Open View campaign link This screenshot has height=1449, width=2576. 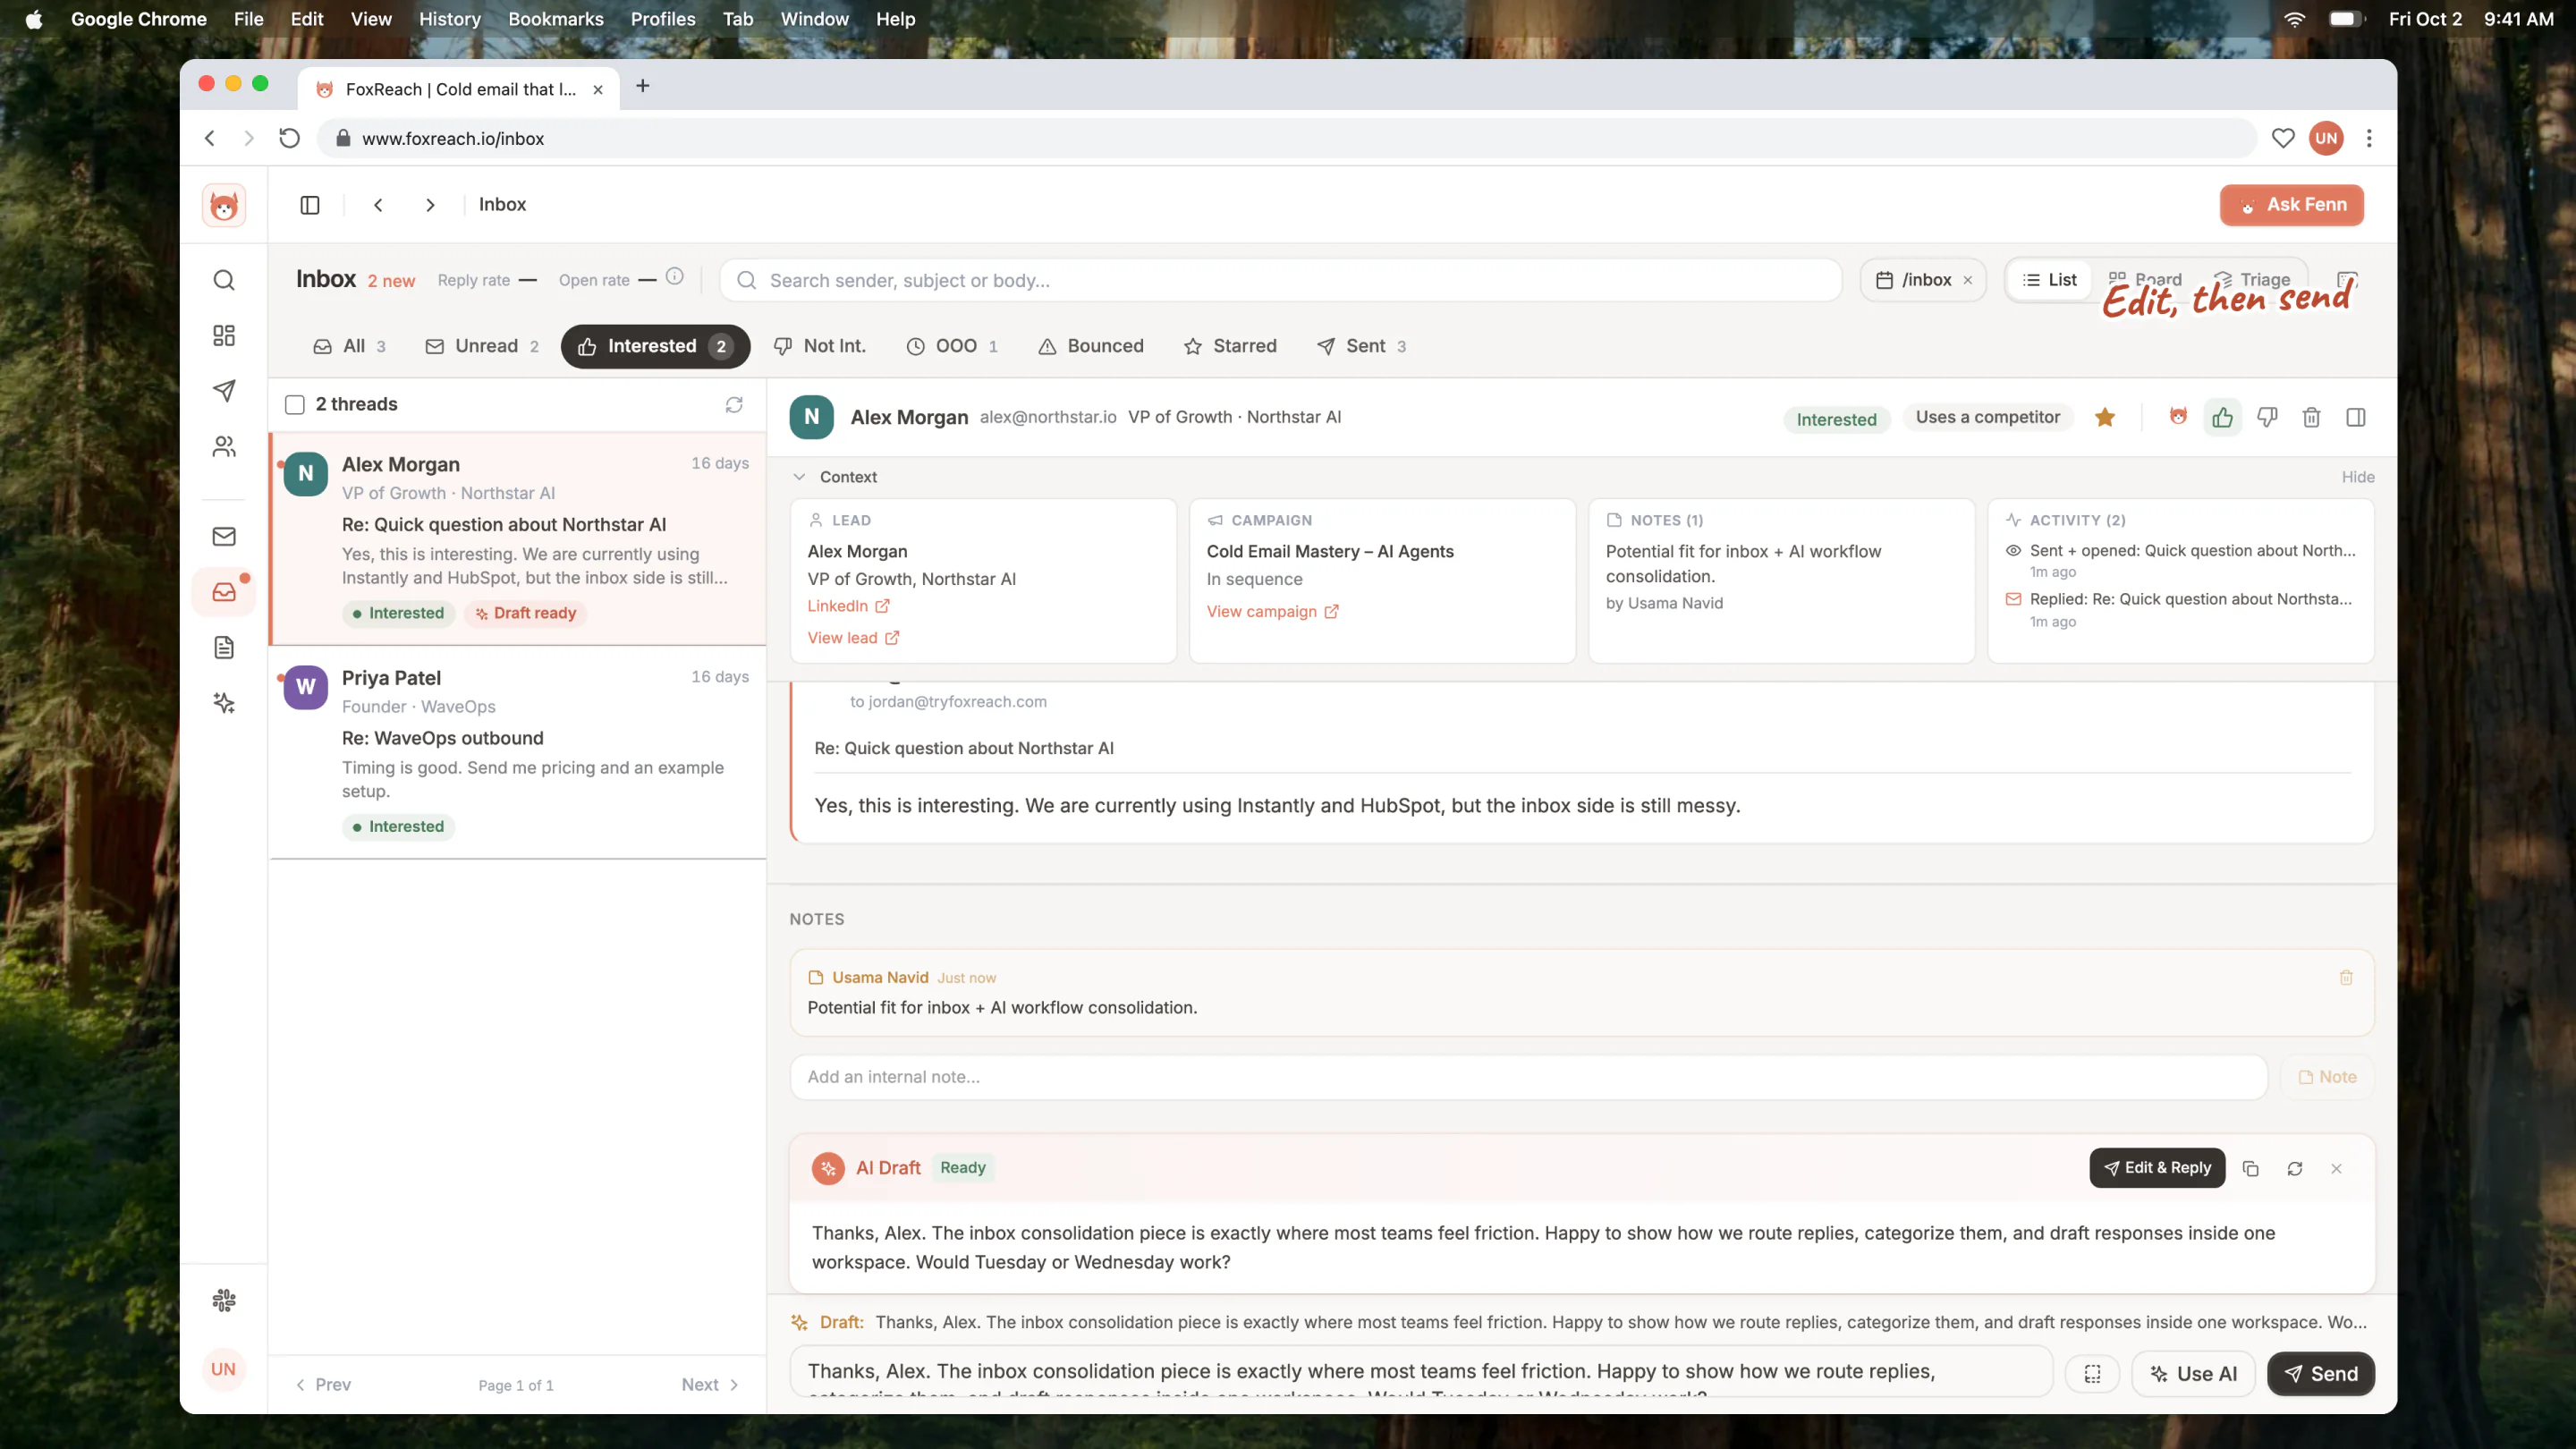point(1272,612)
